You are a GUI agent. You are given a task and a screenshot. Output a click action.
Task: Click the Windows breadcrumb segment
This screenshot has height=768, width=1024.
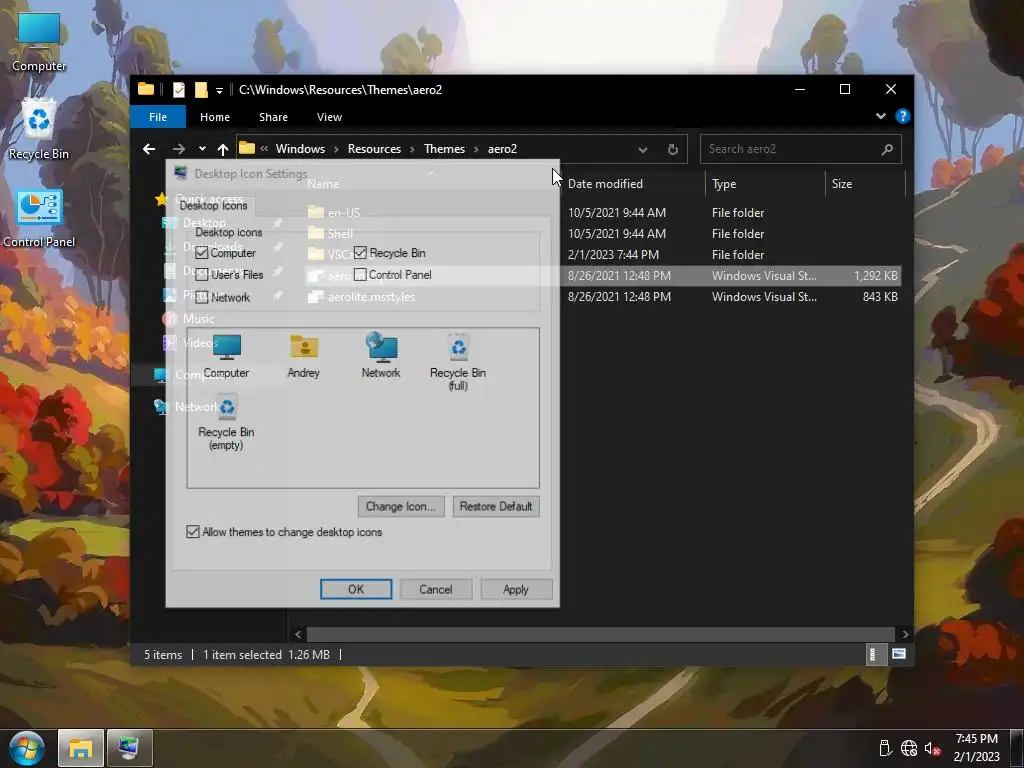tap(300, 149)
